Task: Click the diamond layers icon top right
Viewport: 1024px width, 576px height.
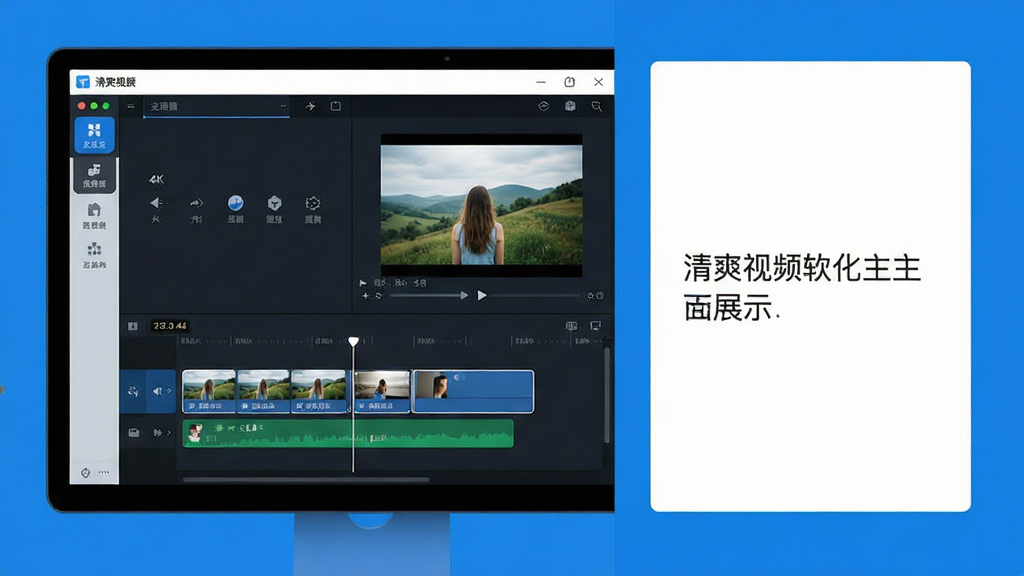Action: (x=543, y=106)
